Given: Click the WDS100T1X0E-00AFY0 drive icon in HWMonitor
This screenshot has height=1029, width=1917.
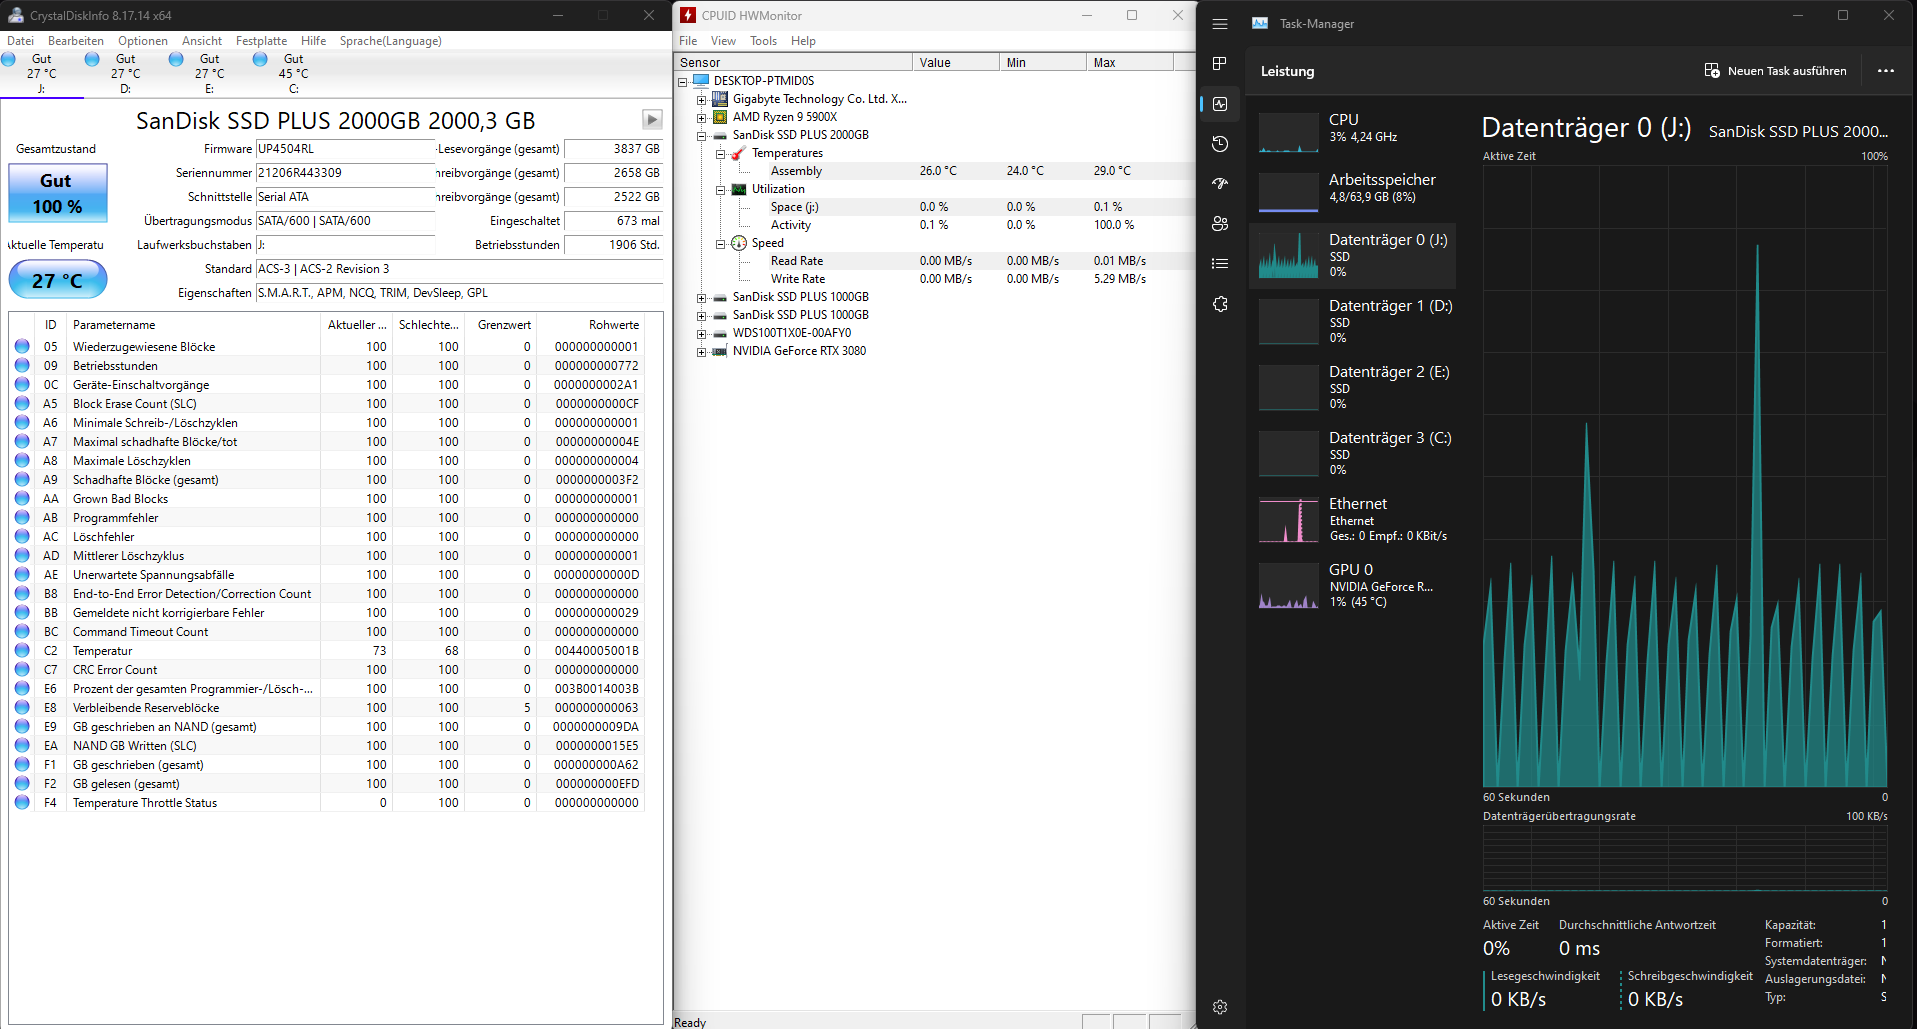Looking at the screenshot, I should tap(720, 333).
